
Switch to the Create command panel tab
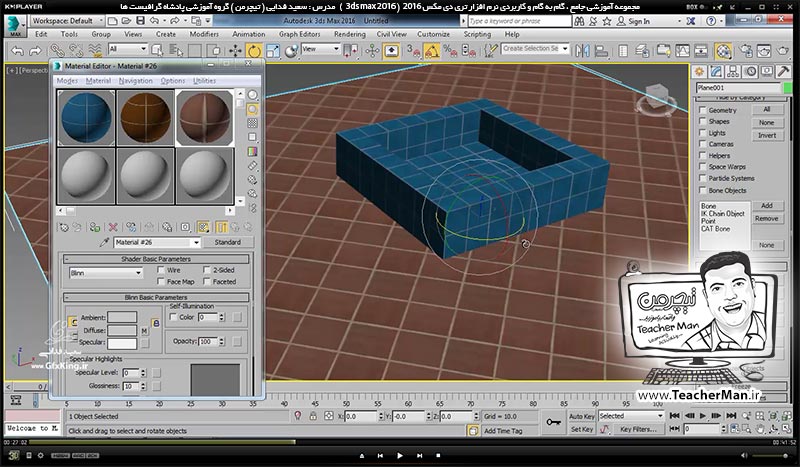(x=699, y=71)
